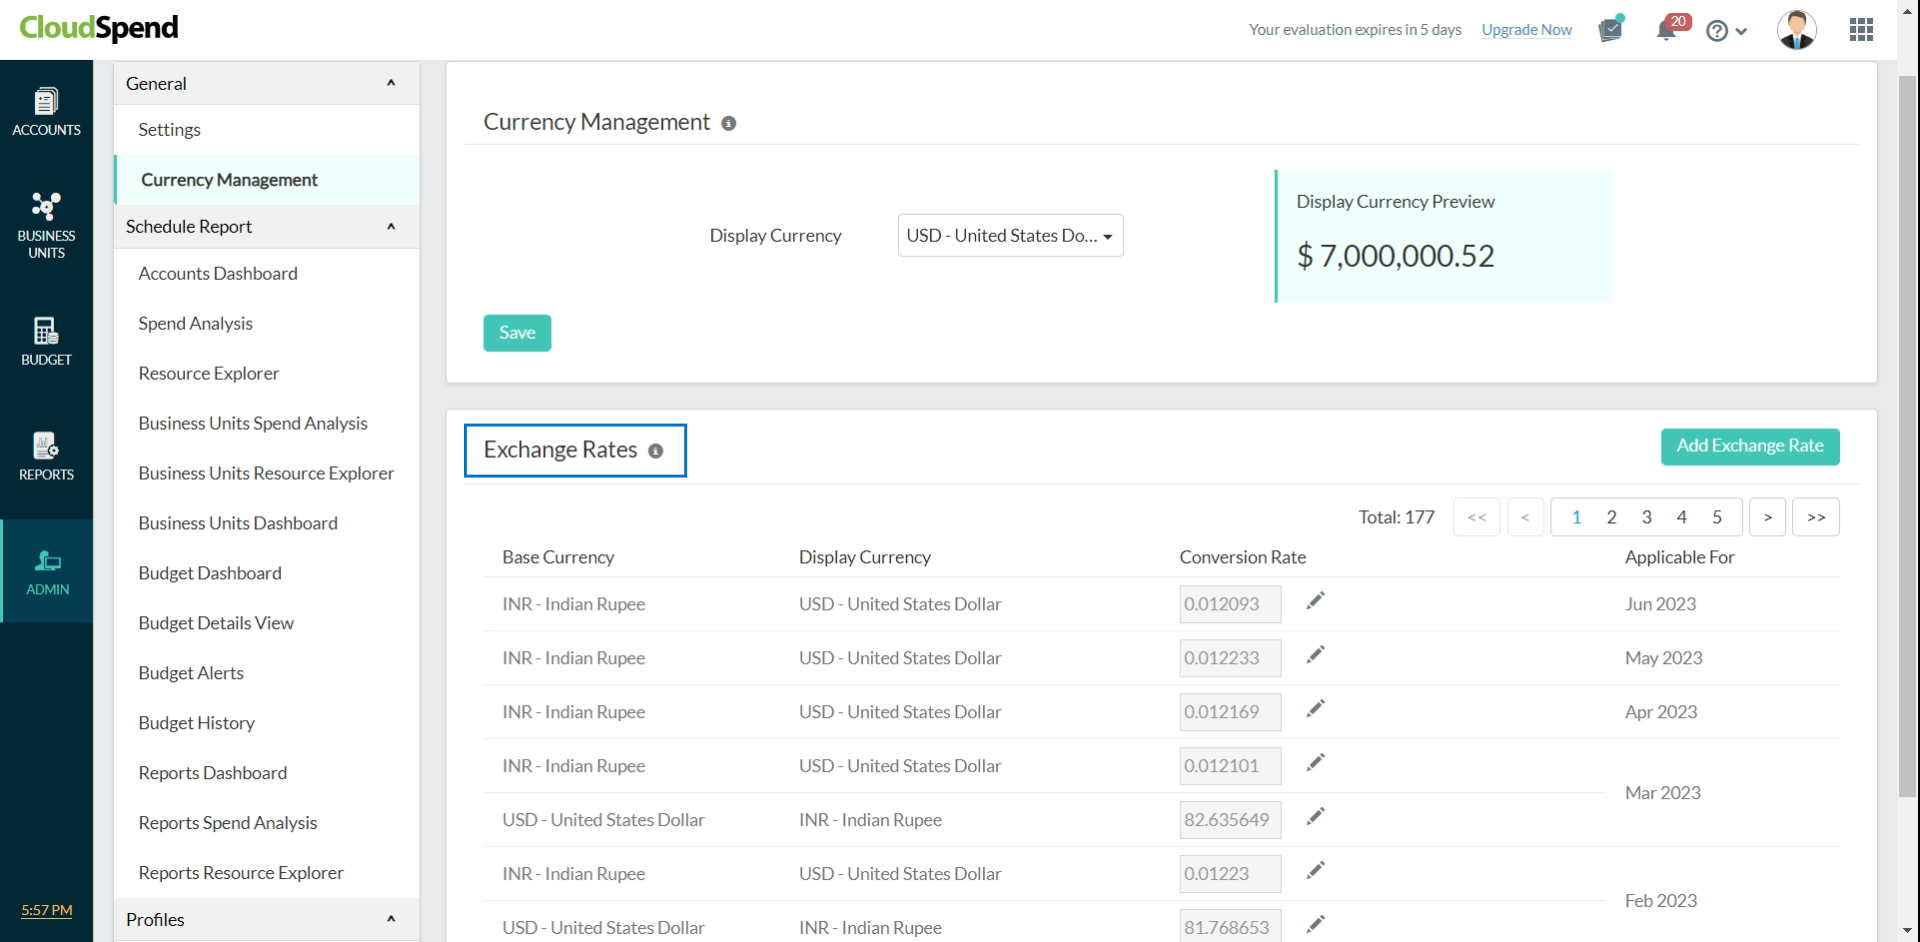Open Settings in the General menu
This screenshot has width=1920, height=942.
pyautogui.click(x=169, y=130)
